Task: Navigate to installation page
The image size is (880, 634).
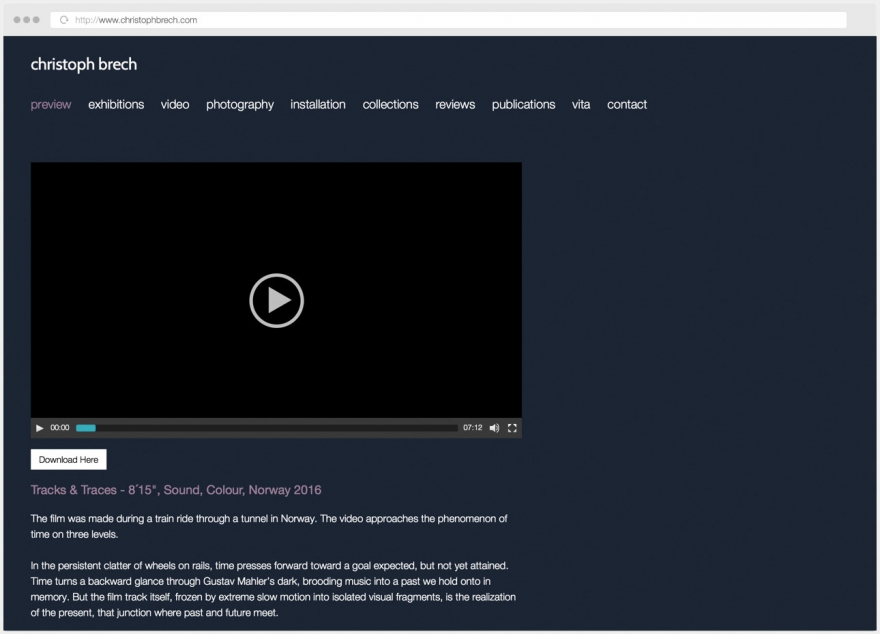Action: [x=318, y=104]
